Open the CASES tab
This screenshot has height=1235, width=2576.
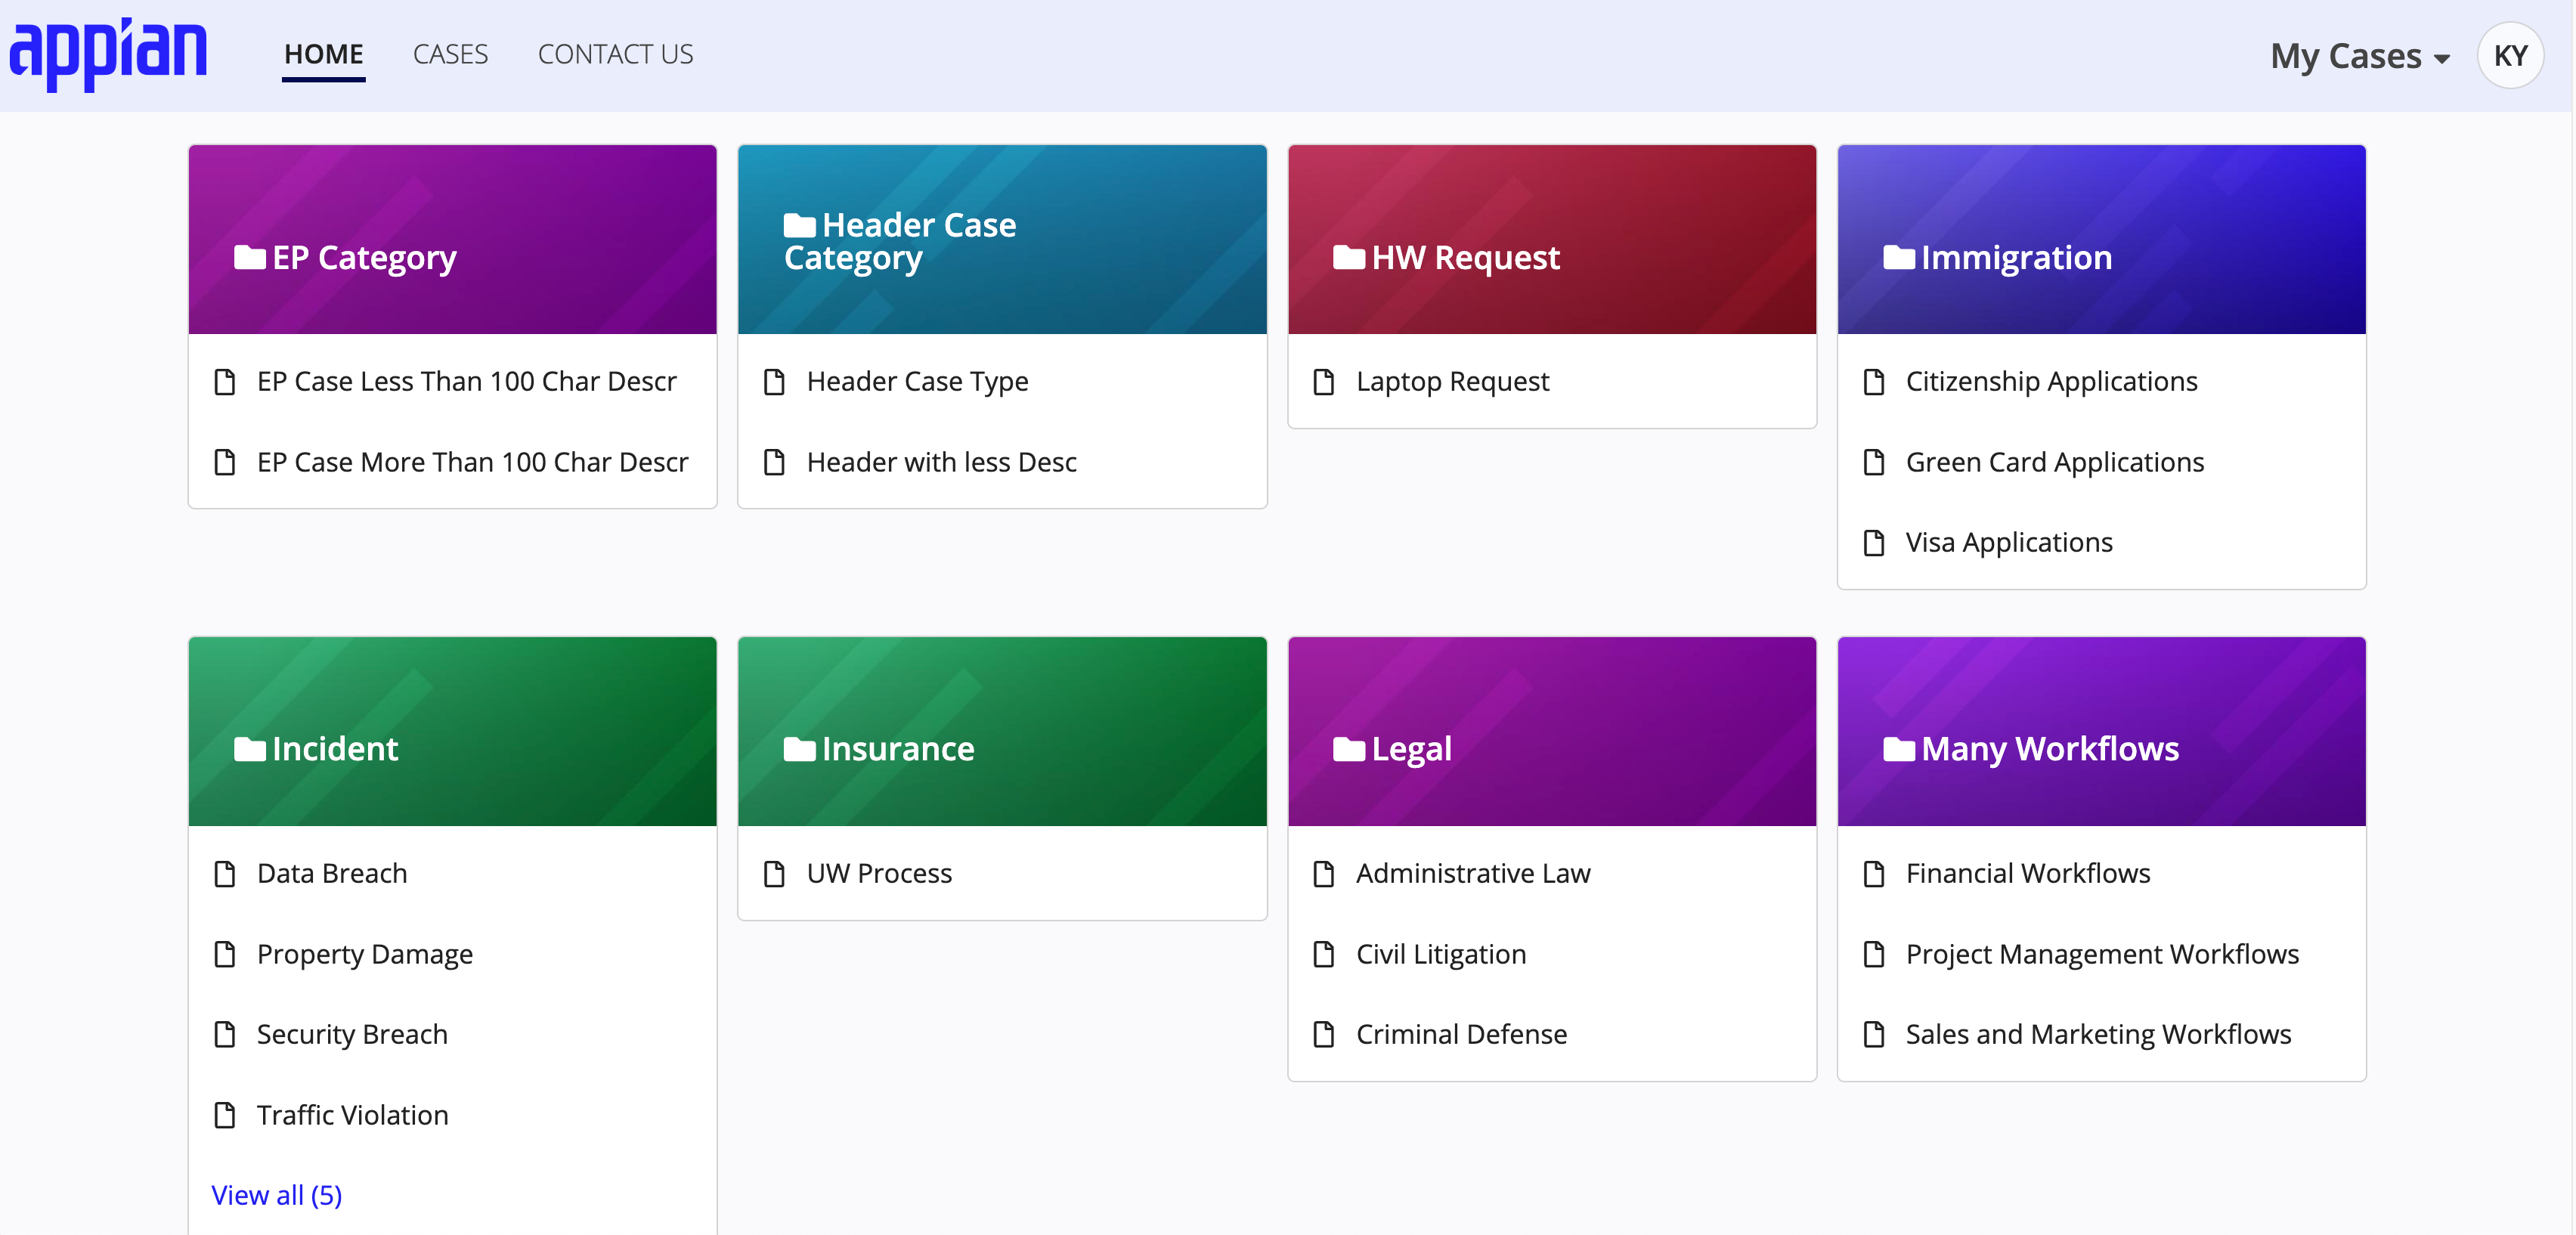(450, 54)
